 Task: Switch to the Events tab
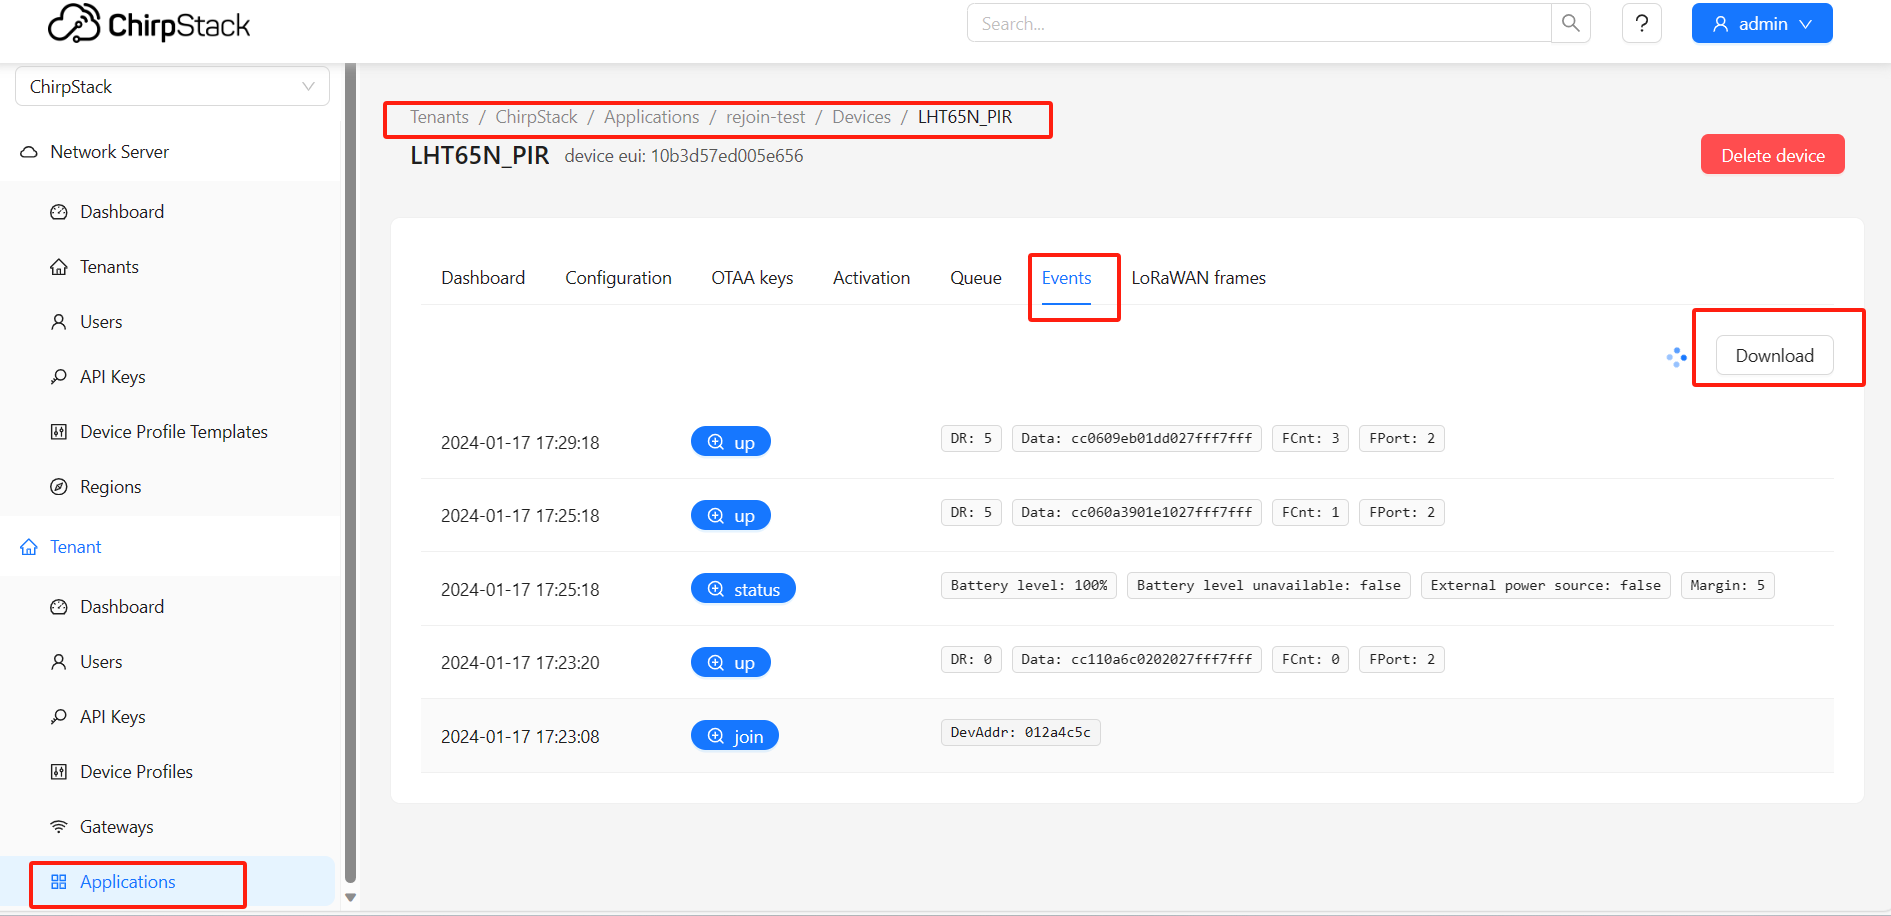tap(1066, 278)
